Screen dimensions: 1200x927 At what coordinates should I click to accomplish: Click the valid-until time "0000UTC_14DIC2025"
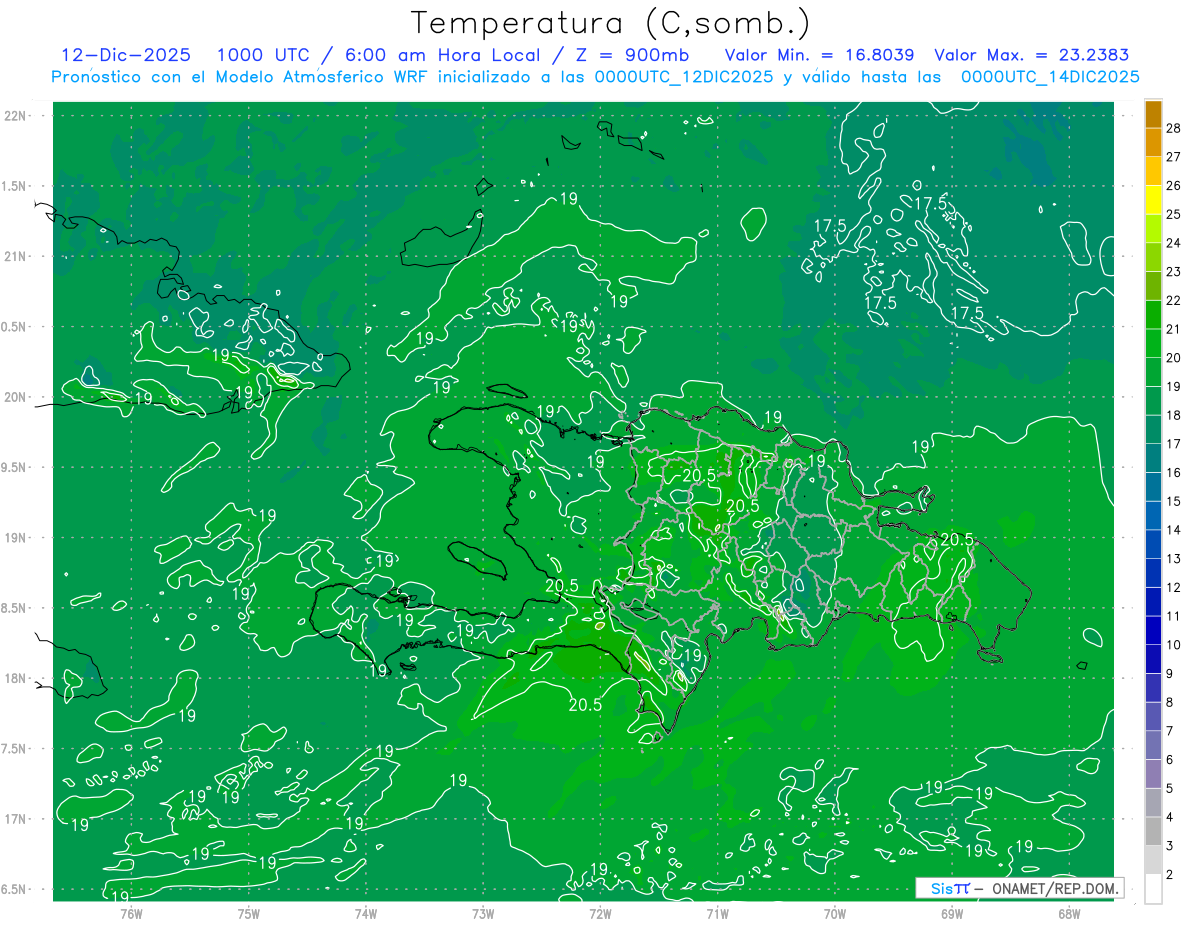pos(1050,77)
